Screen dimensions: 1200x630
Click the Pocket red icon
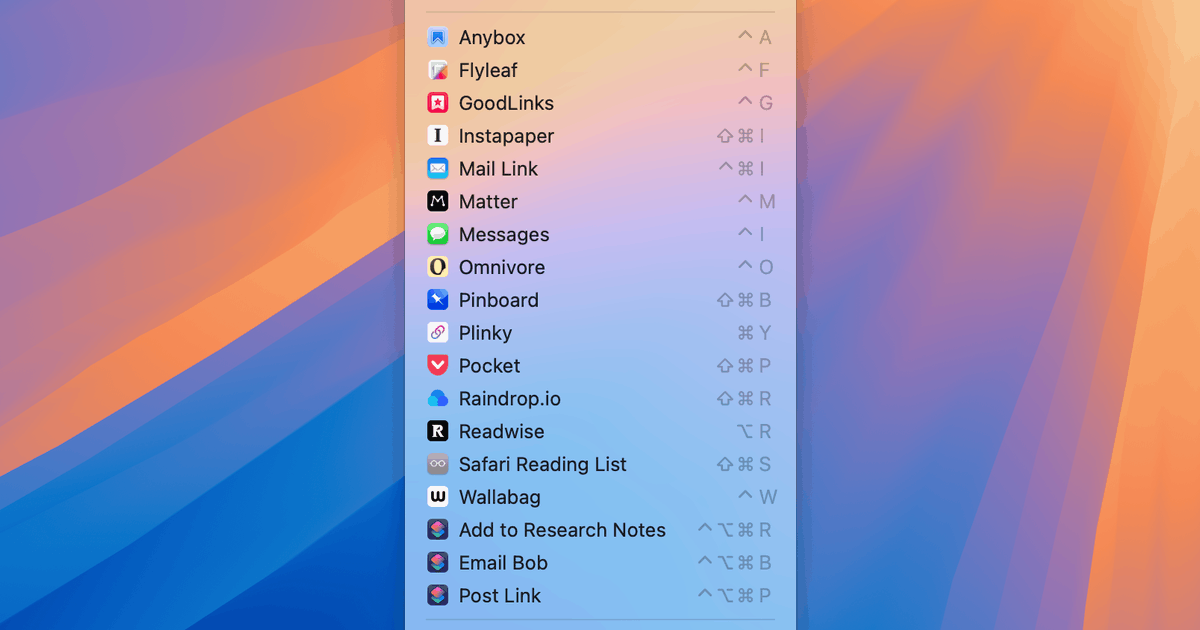click(438, 366)
